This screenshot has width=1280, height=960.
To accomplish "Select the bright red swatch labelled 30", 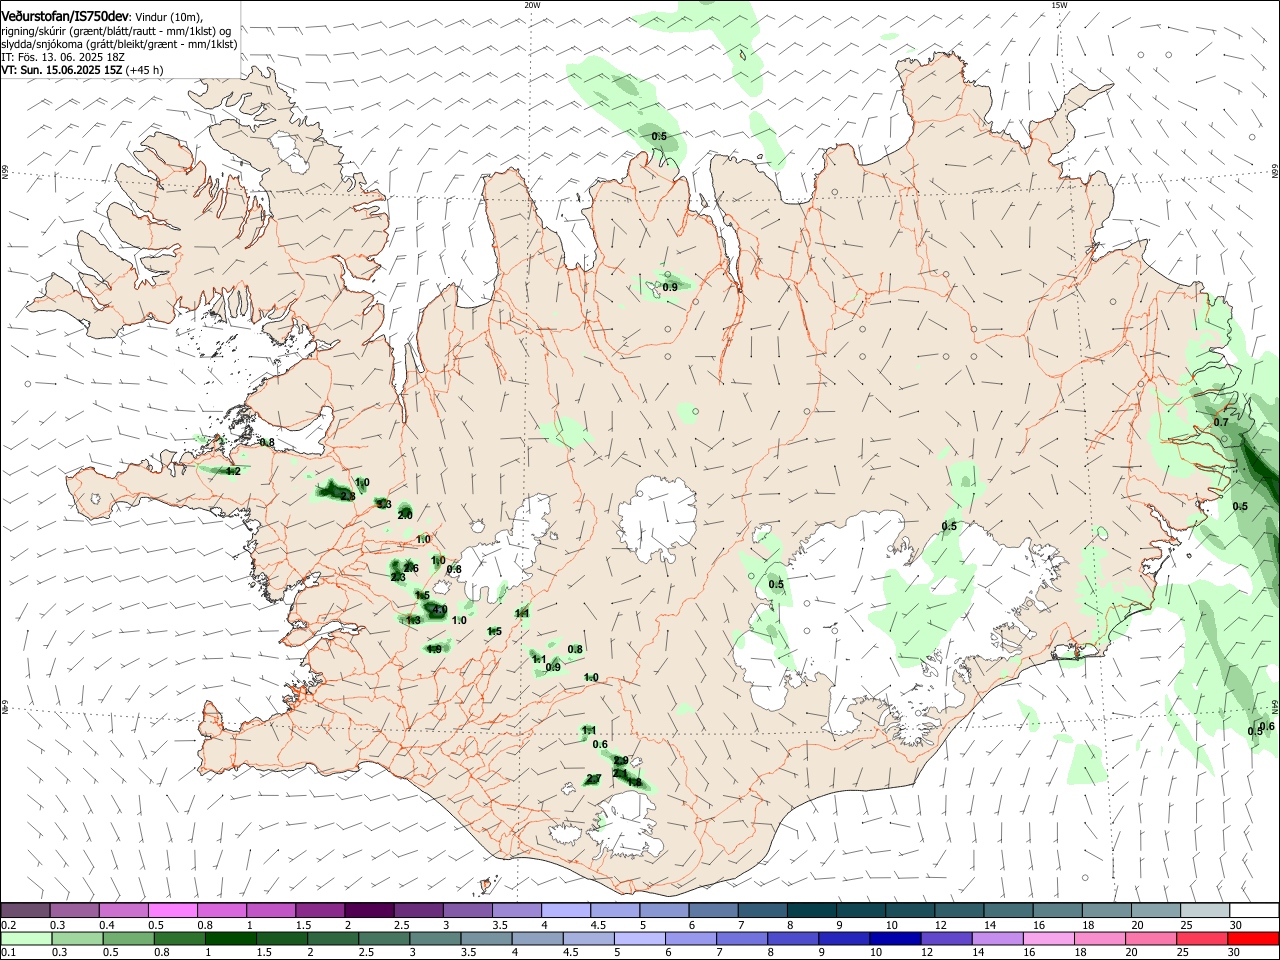I will 1255,938.
